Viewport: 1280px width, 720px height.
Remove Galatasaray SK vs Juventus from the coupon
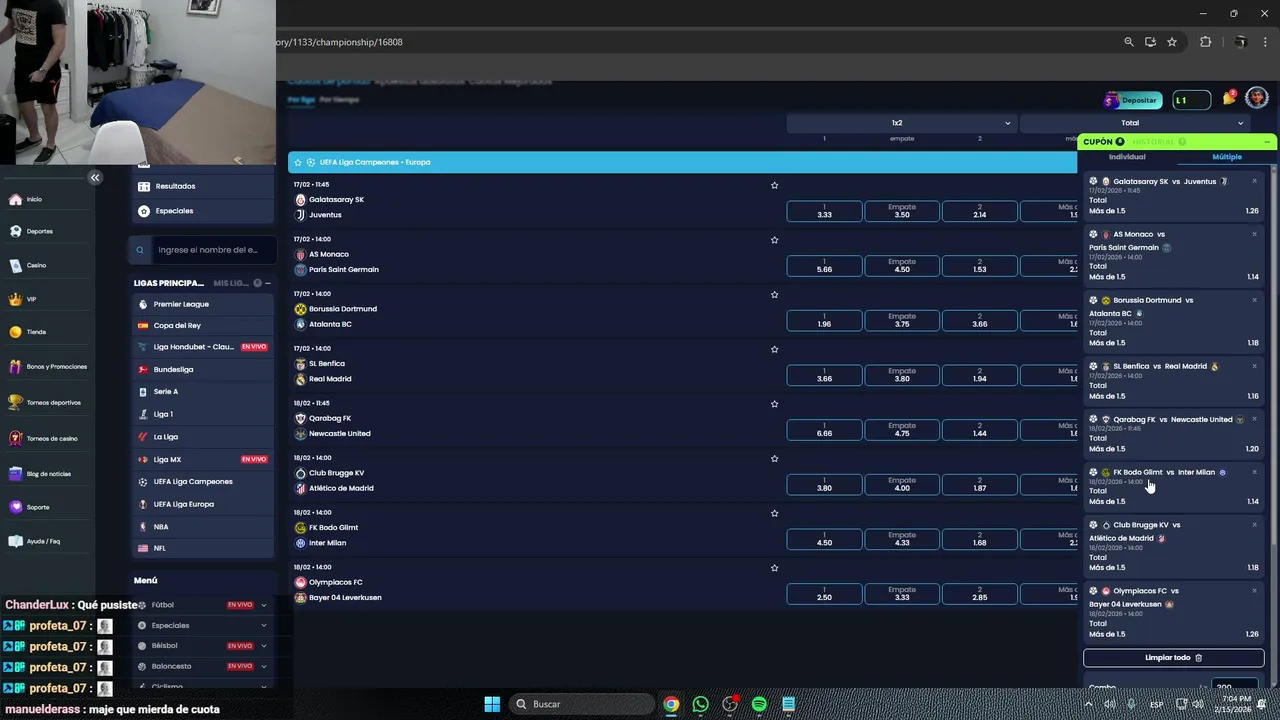pyautogui.click(x=1254, y=181)
